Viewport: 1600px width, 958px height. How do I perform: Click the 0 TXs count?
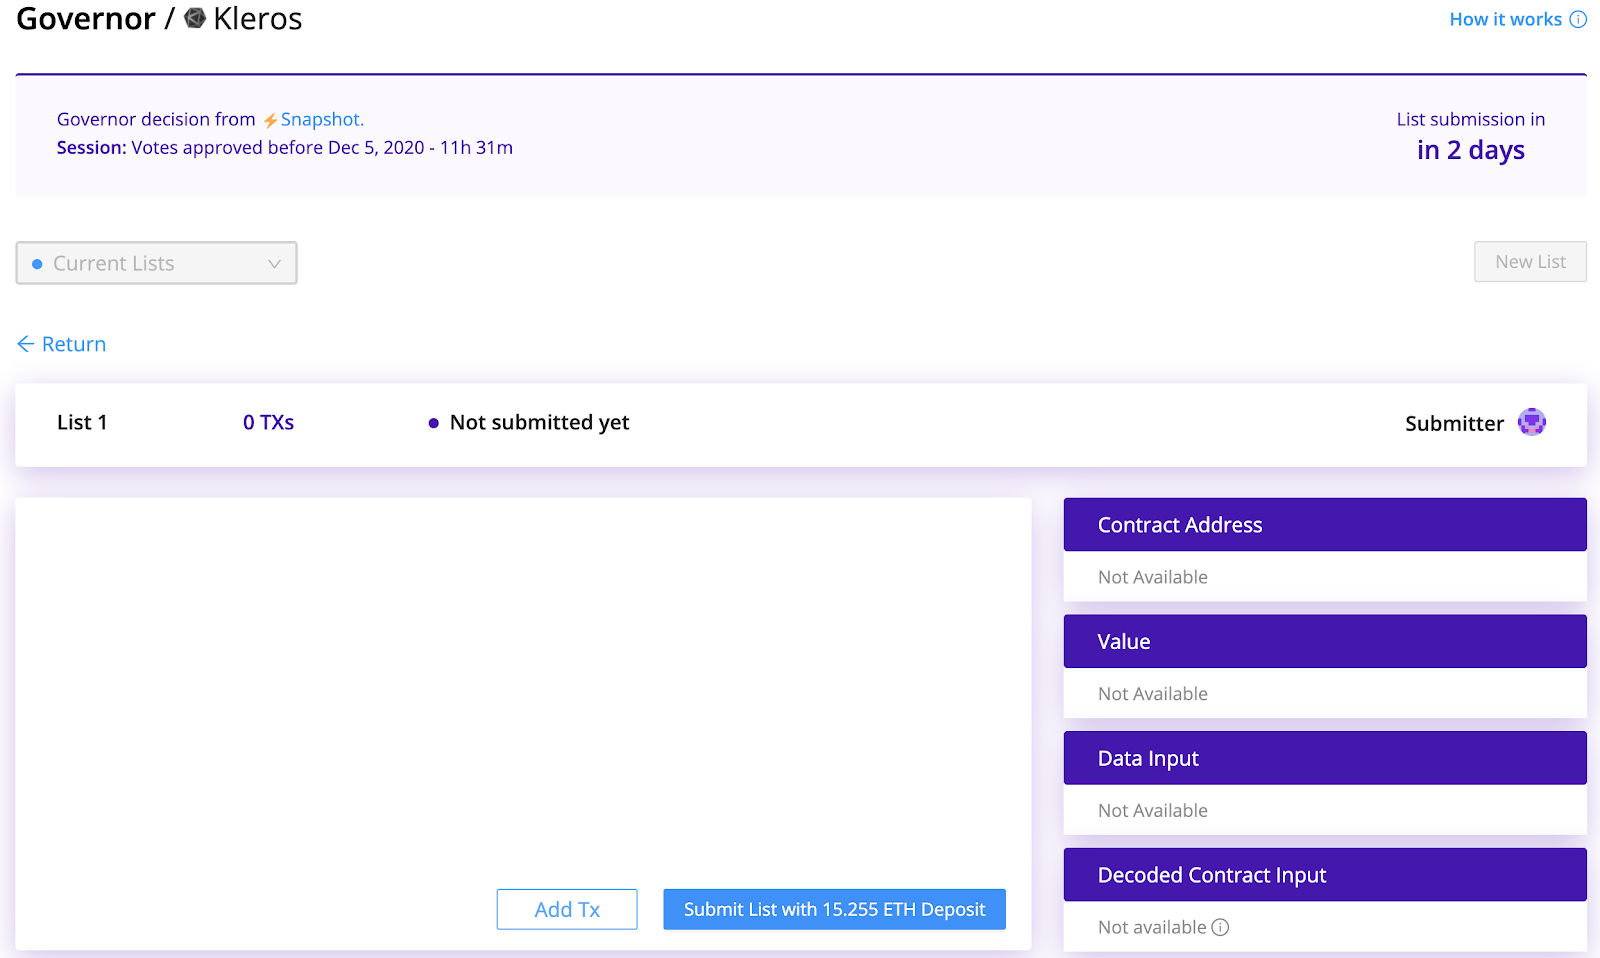click(x=268, y=422)
